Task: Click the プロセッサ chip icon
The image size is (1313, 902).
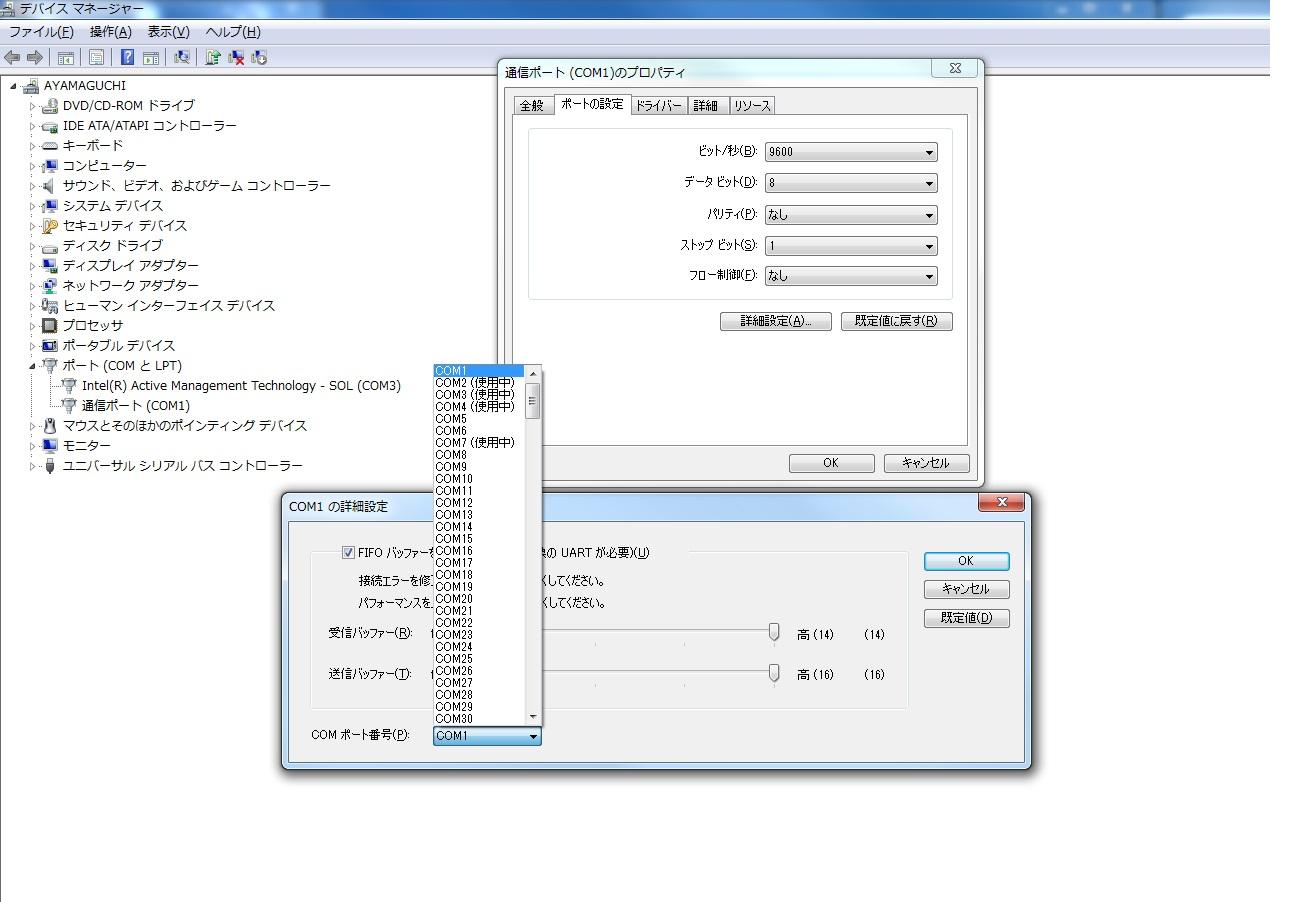Action: coord(50,326)
